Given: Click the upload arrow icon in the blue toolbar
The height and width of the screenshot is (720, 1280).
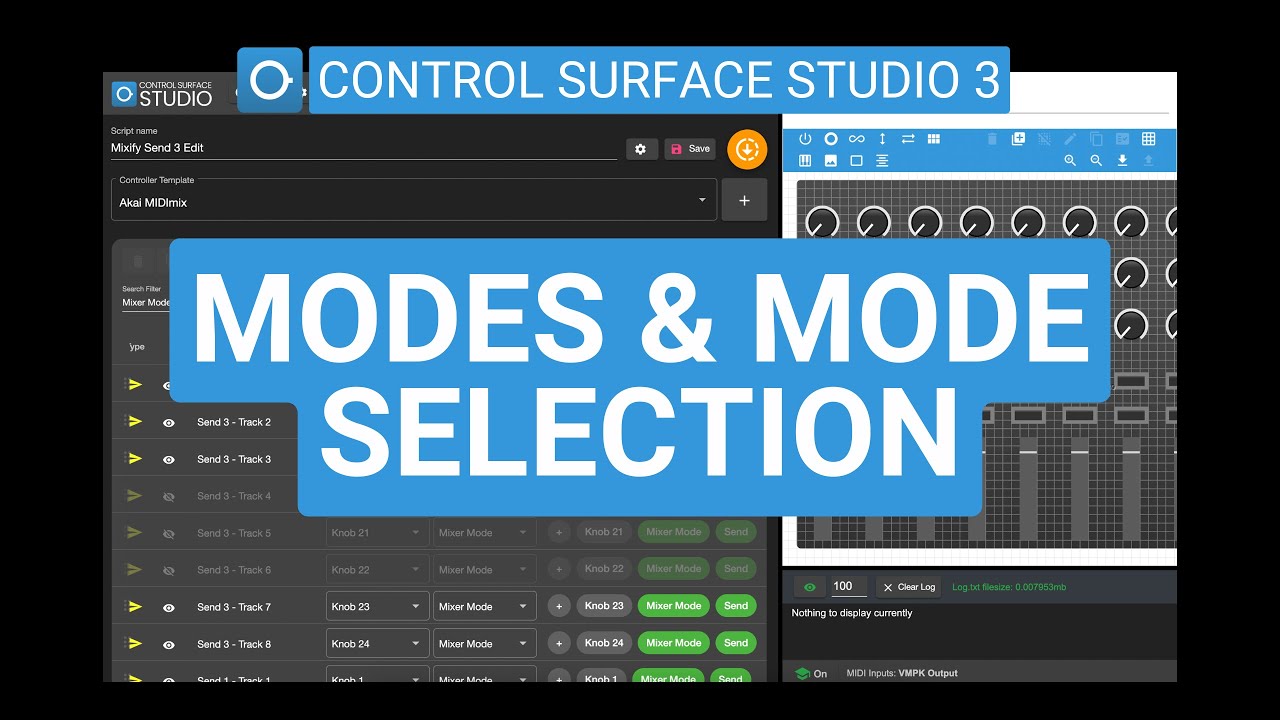Looking at the screenshot, I should click(1148, 161).
